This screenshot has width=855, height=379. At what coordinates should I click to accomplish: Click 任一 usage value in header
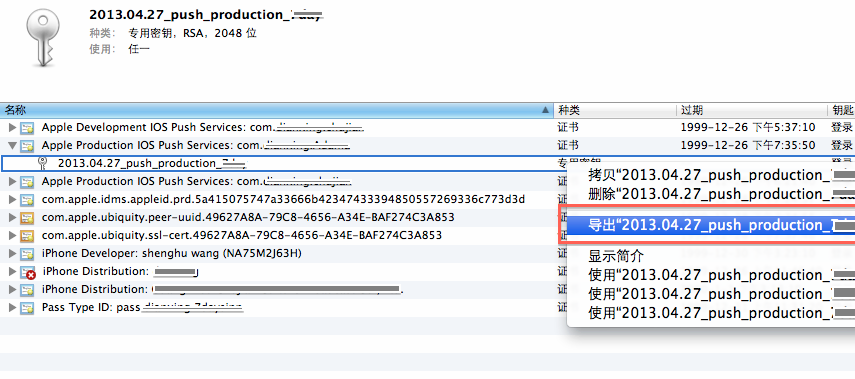[139, 49]
